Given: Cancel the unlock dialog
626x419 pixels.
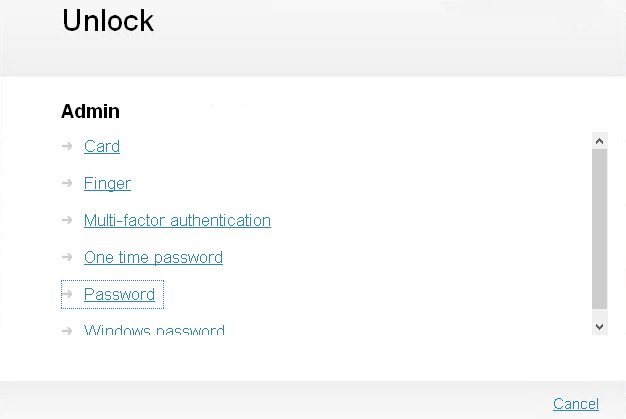Looking at the screenshot, I should (x=576, y=404).
